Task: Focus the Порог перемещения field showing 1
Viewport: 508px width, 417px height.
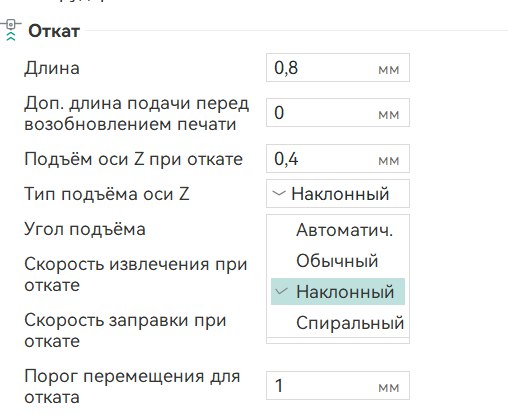Action: 338,386
